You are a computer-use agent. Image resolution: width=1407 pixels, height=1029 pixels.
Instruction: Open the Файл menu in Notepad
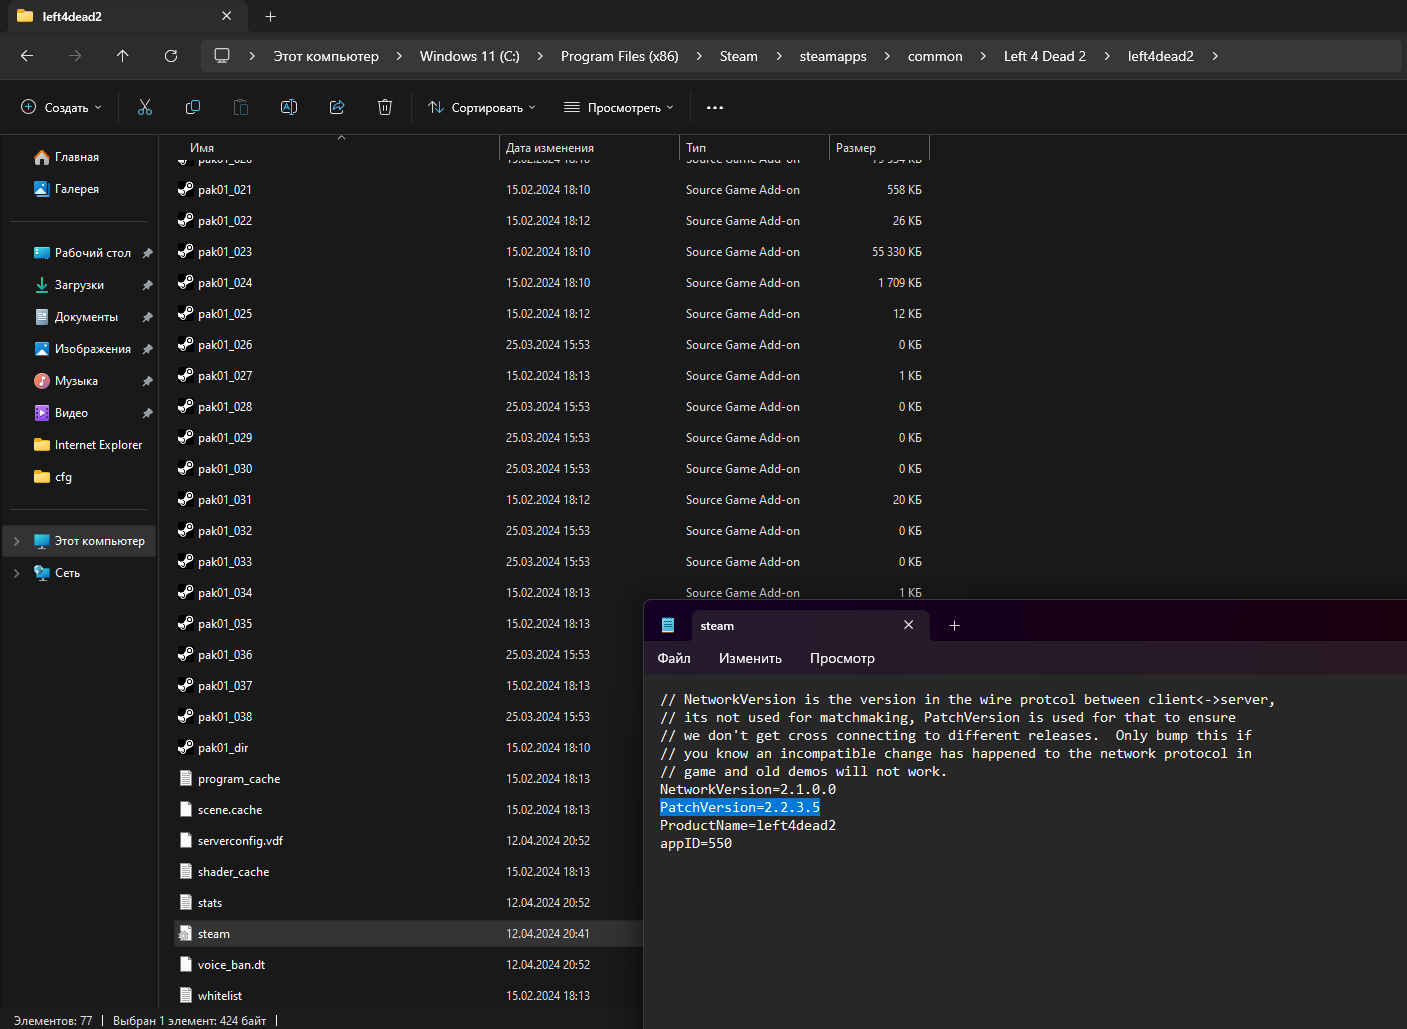pyautogui.click(x=674, y=658)
